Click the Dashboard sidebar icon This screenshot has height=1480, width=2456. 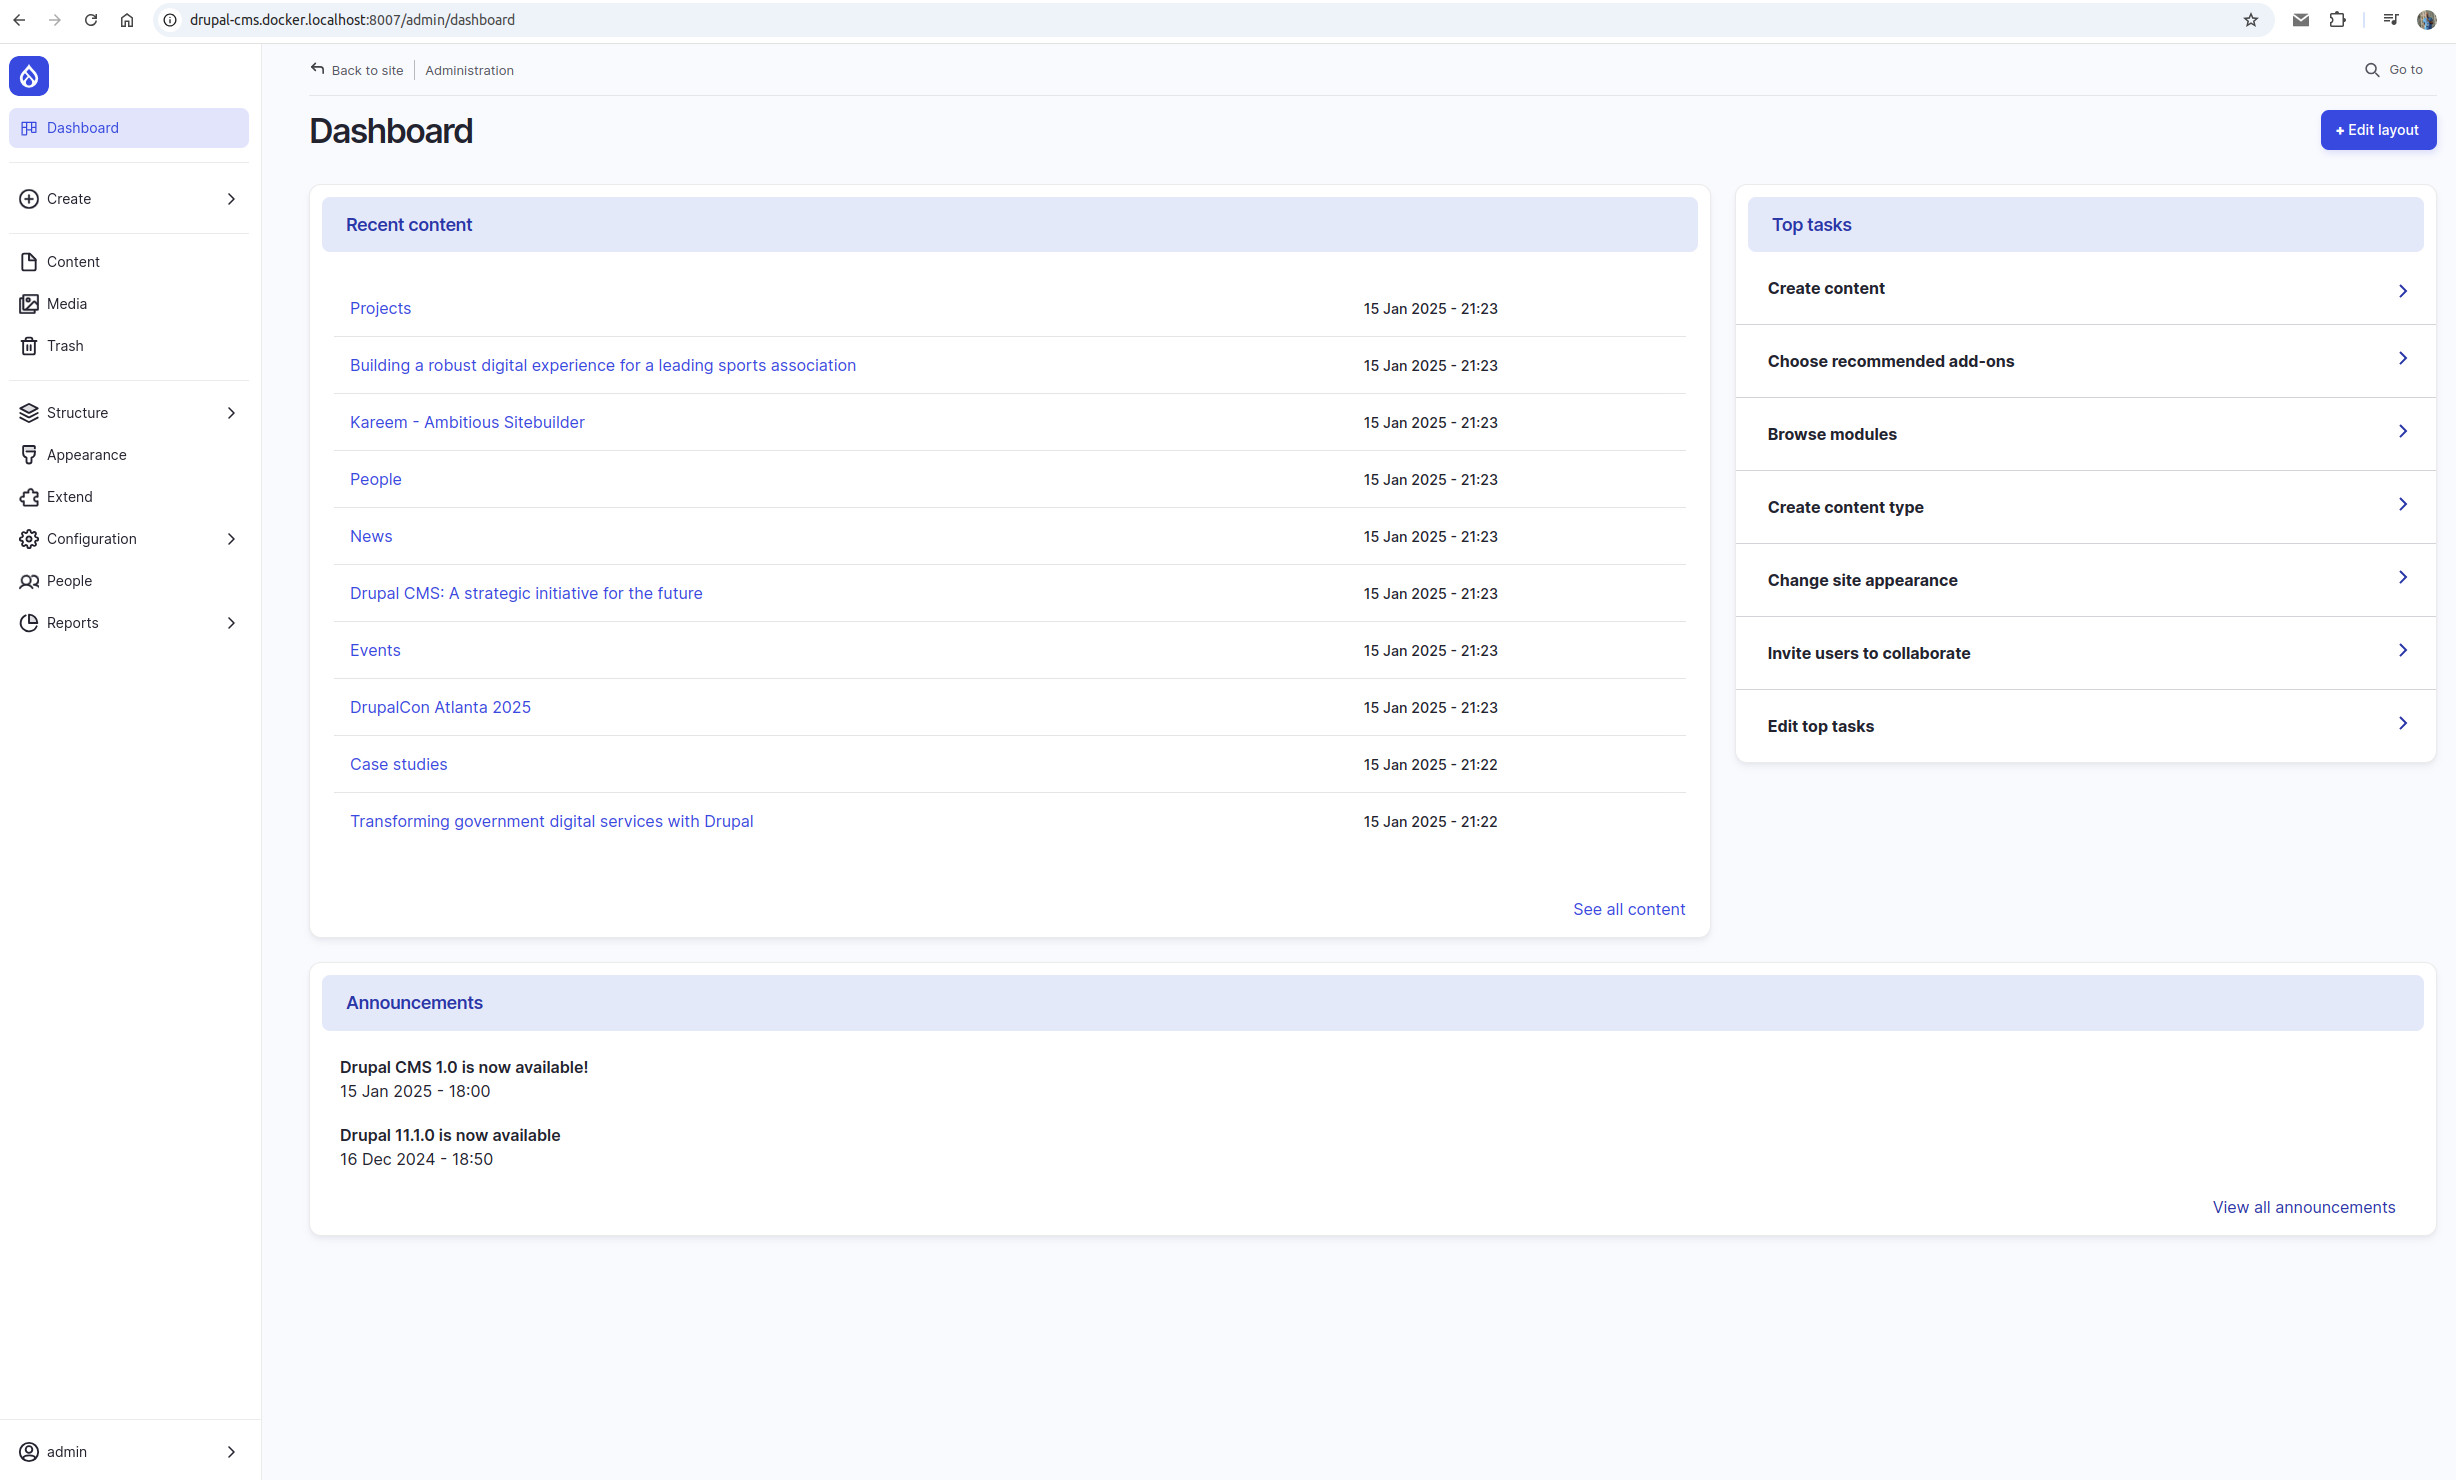[30, 126]
